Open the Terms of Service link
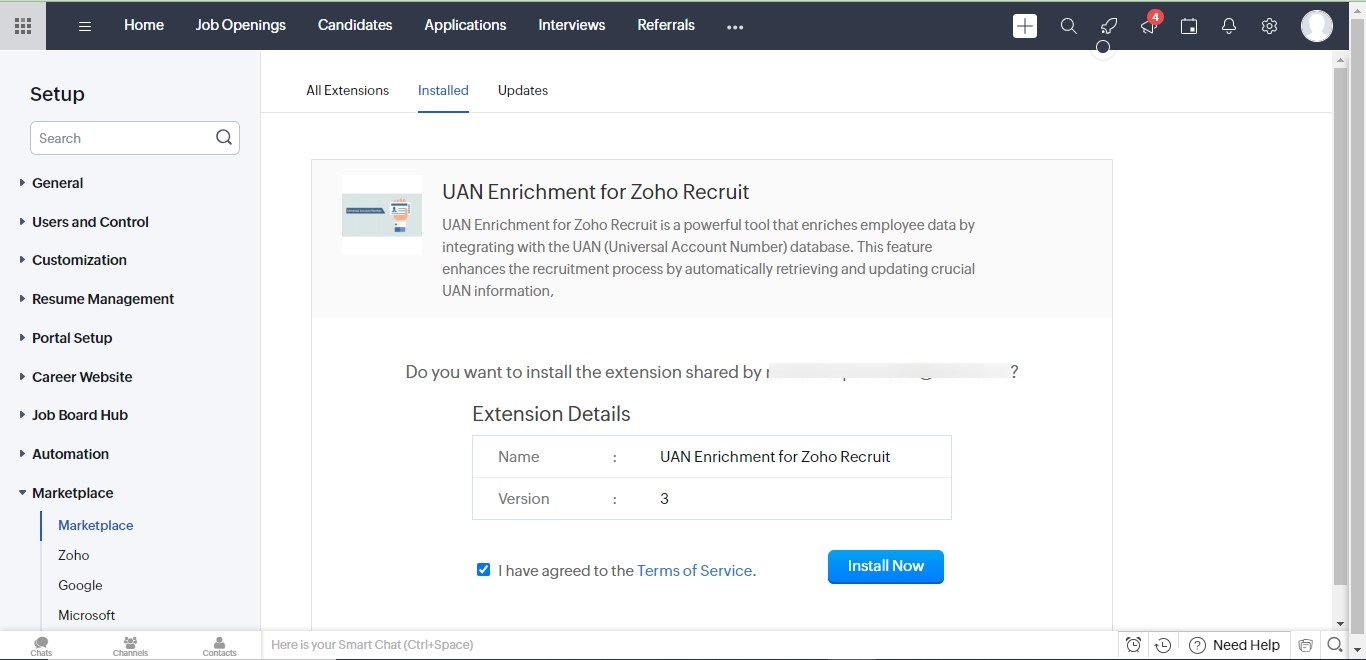The width and height of the screenshot is (1366, 660). click(694, 571)
